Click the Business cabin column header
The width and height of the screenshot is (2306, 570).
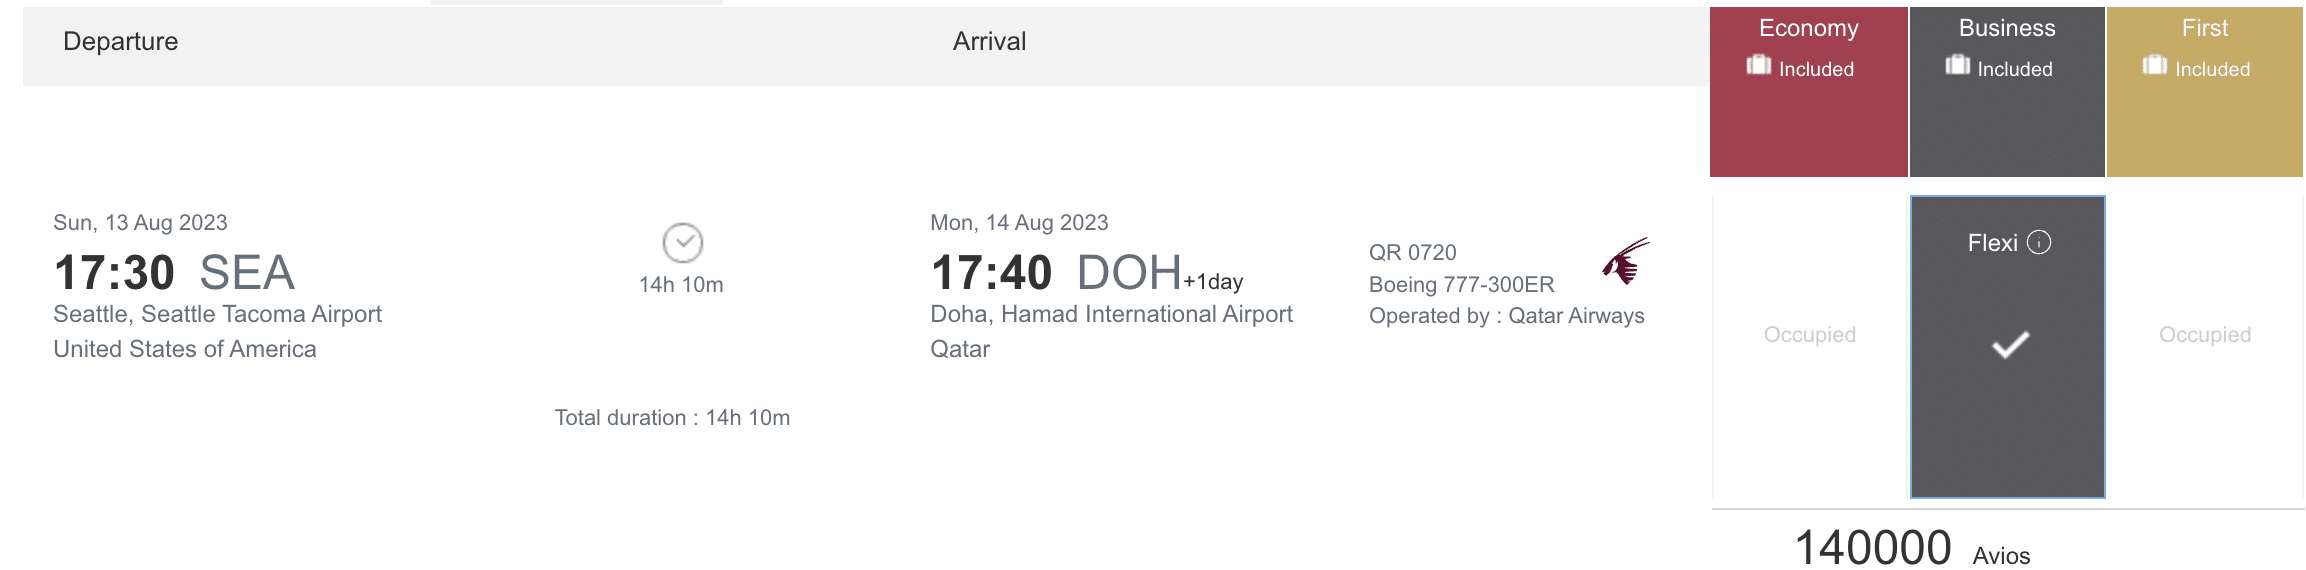2007,28
